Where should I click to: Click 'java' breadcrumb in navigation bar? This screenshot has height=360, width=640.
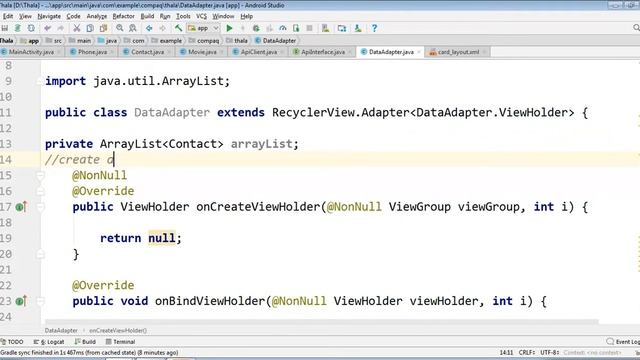click(x=108, y=41)
